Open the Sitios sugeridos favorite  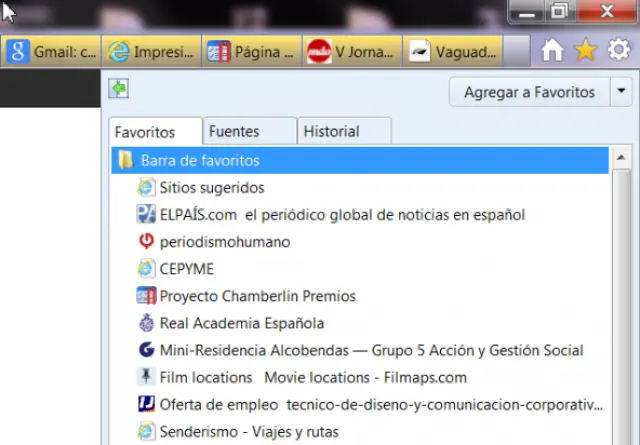click(x=211, y=187)
